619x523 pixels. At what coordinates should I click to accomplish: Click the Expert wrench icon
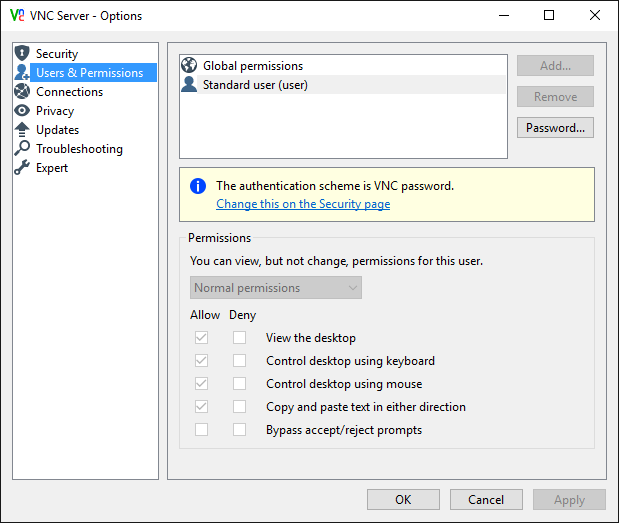point(22,167)
